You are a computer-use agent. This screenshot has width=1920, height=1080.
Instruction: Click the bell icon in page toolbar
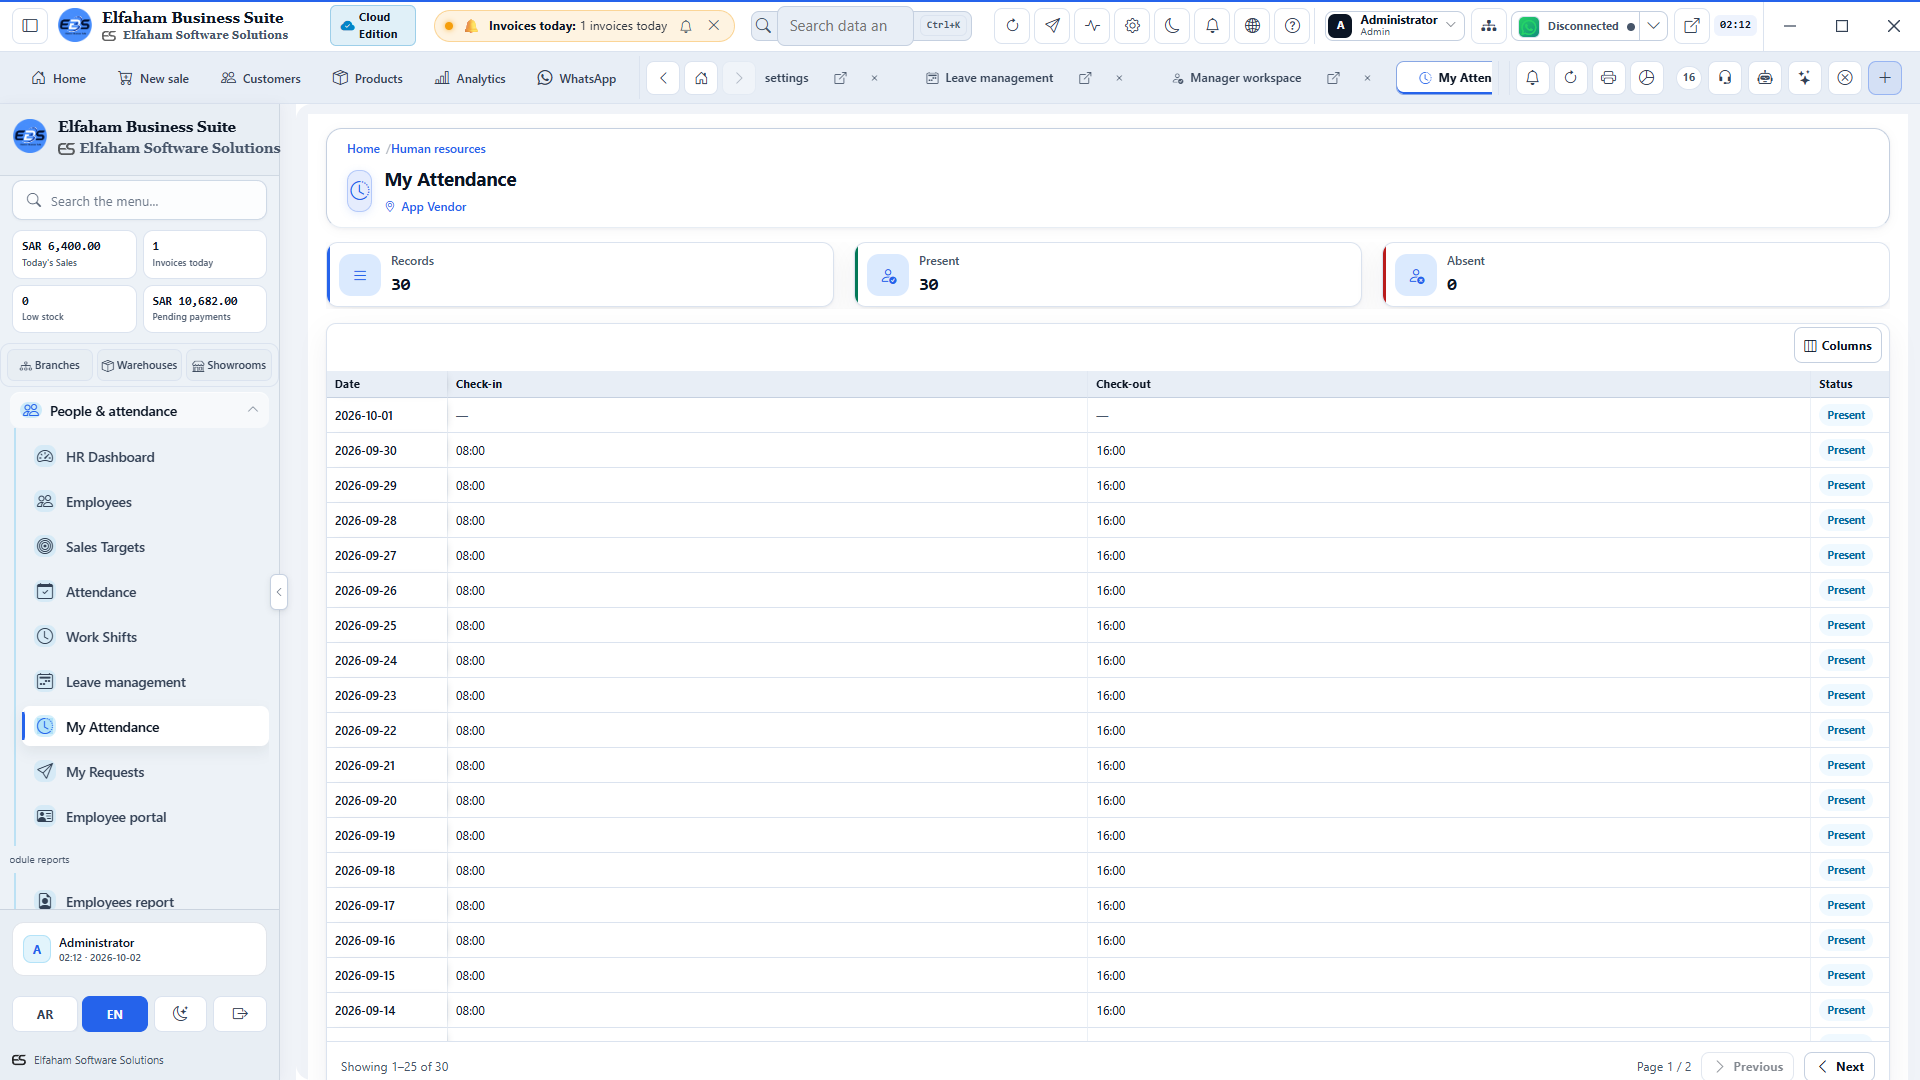coord(1532,78)
